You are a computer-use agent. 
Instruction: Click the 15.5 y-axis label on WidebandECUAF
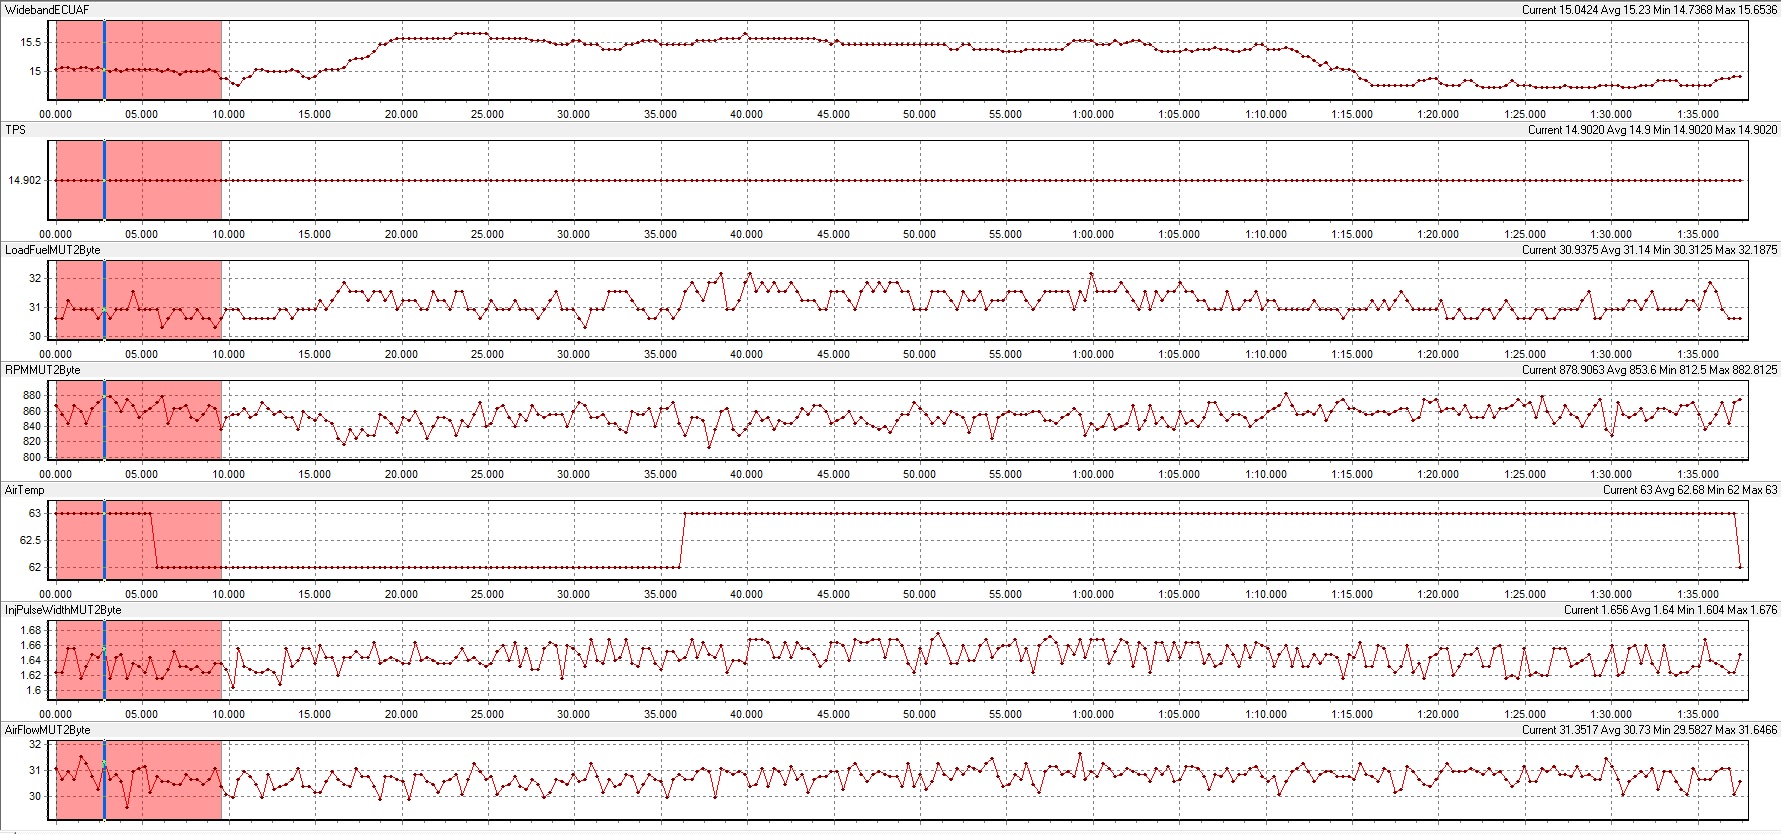[30, 43]
